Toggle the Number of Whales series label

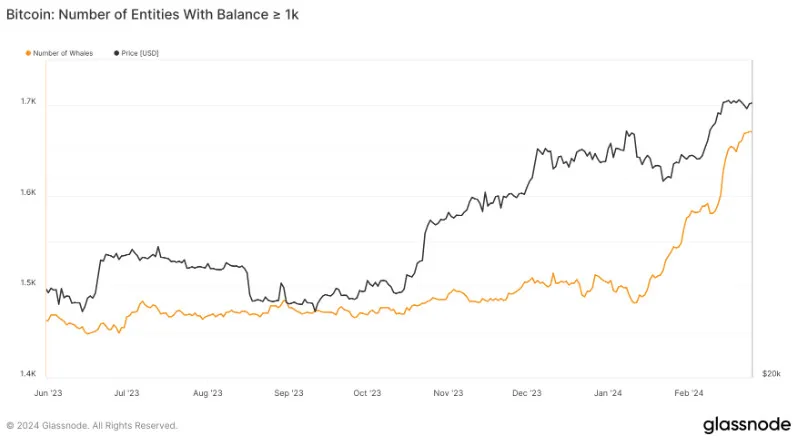(63, 52)
